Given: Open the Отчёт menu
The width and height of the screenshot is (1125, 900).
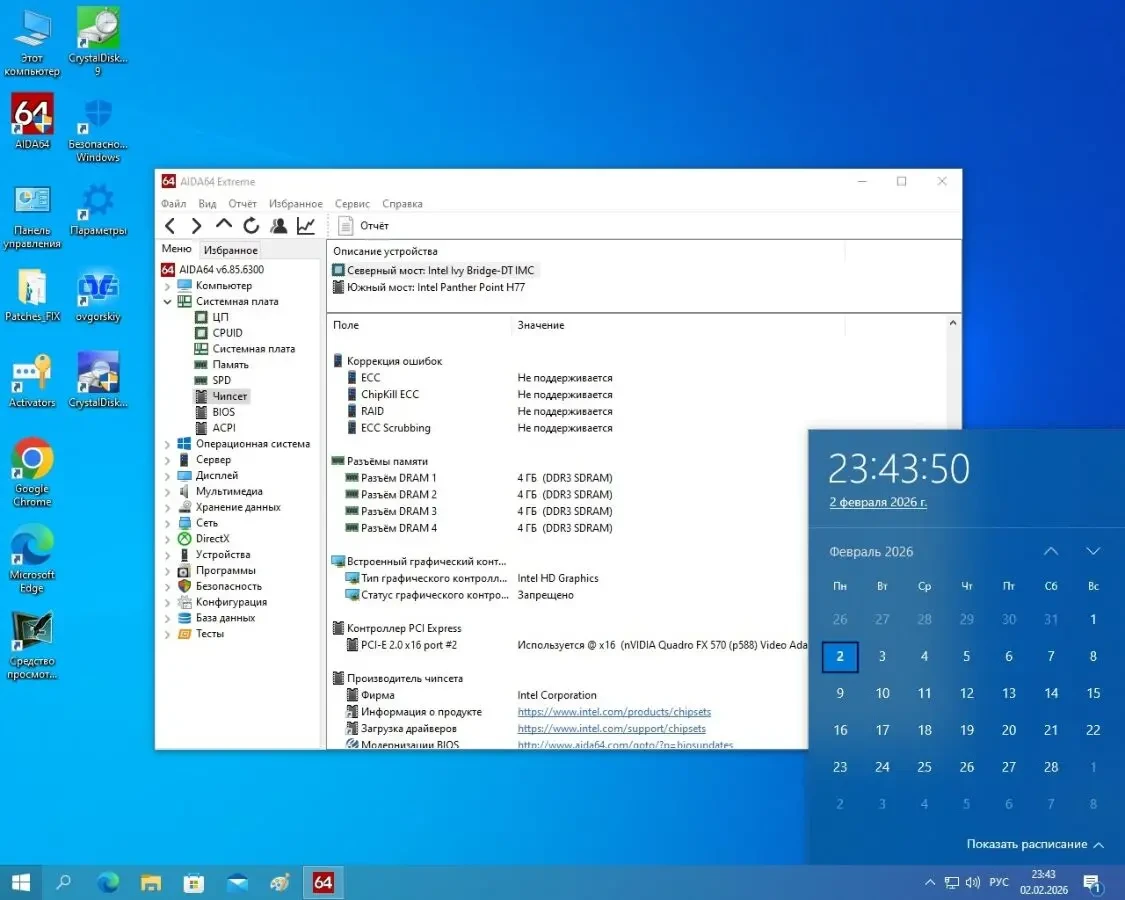Looking at the screenshot, I should click(x=243, y=204).
